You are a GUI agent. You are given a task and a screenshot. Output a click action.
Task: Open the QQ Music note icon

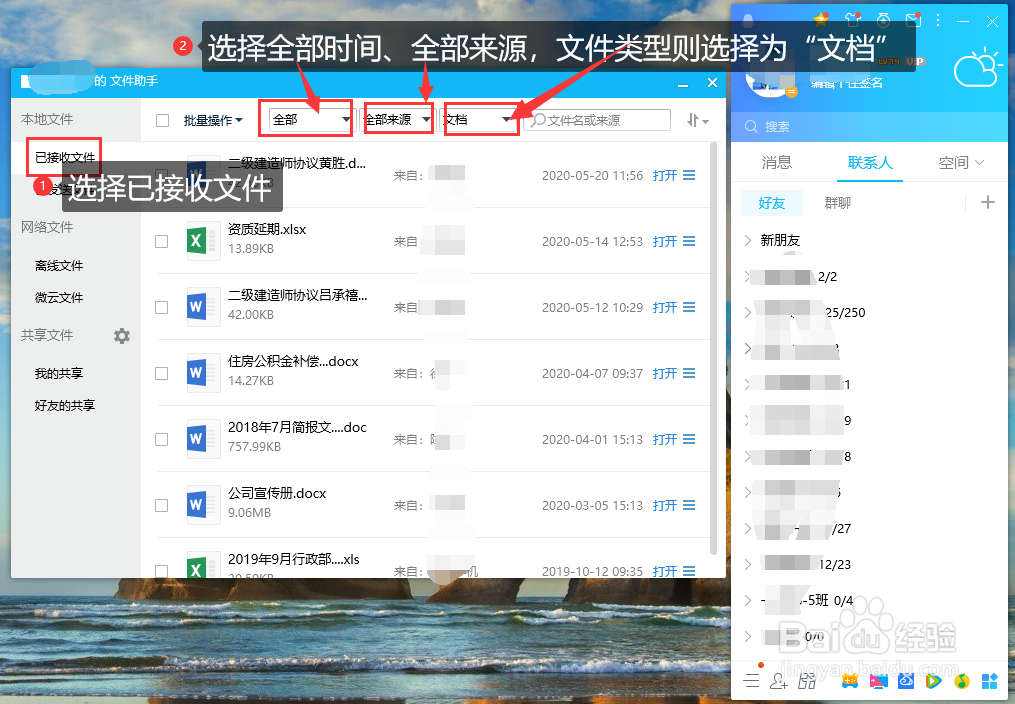962,681
